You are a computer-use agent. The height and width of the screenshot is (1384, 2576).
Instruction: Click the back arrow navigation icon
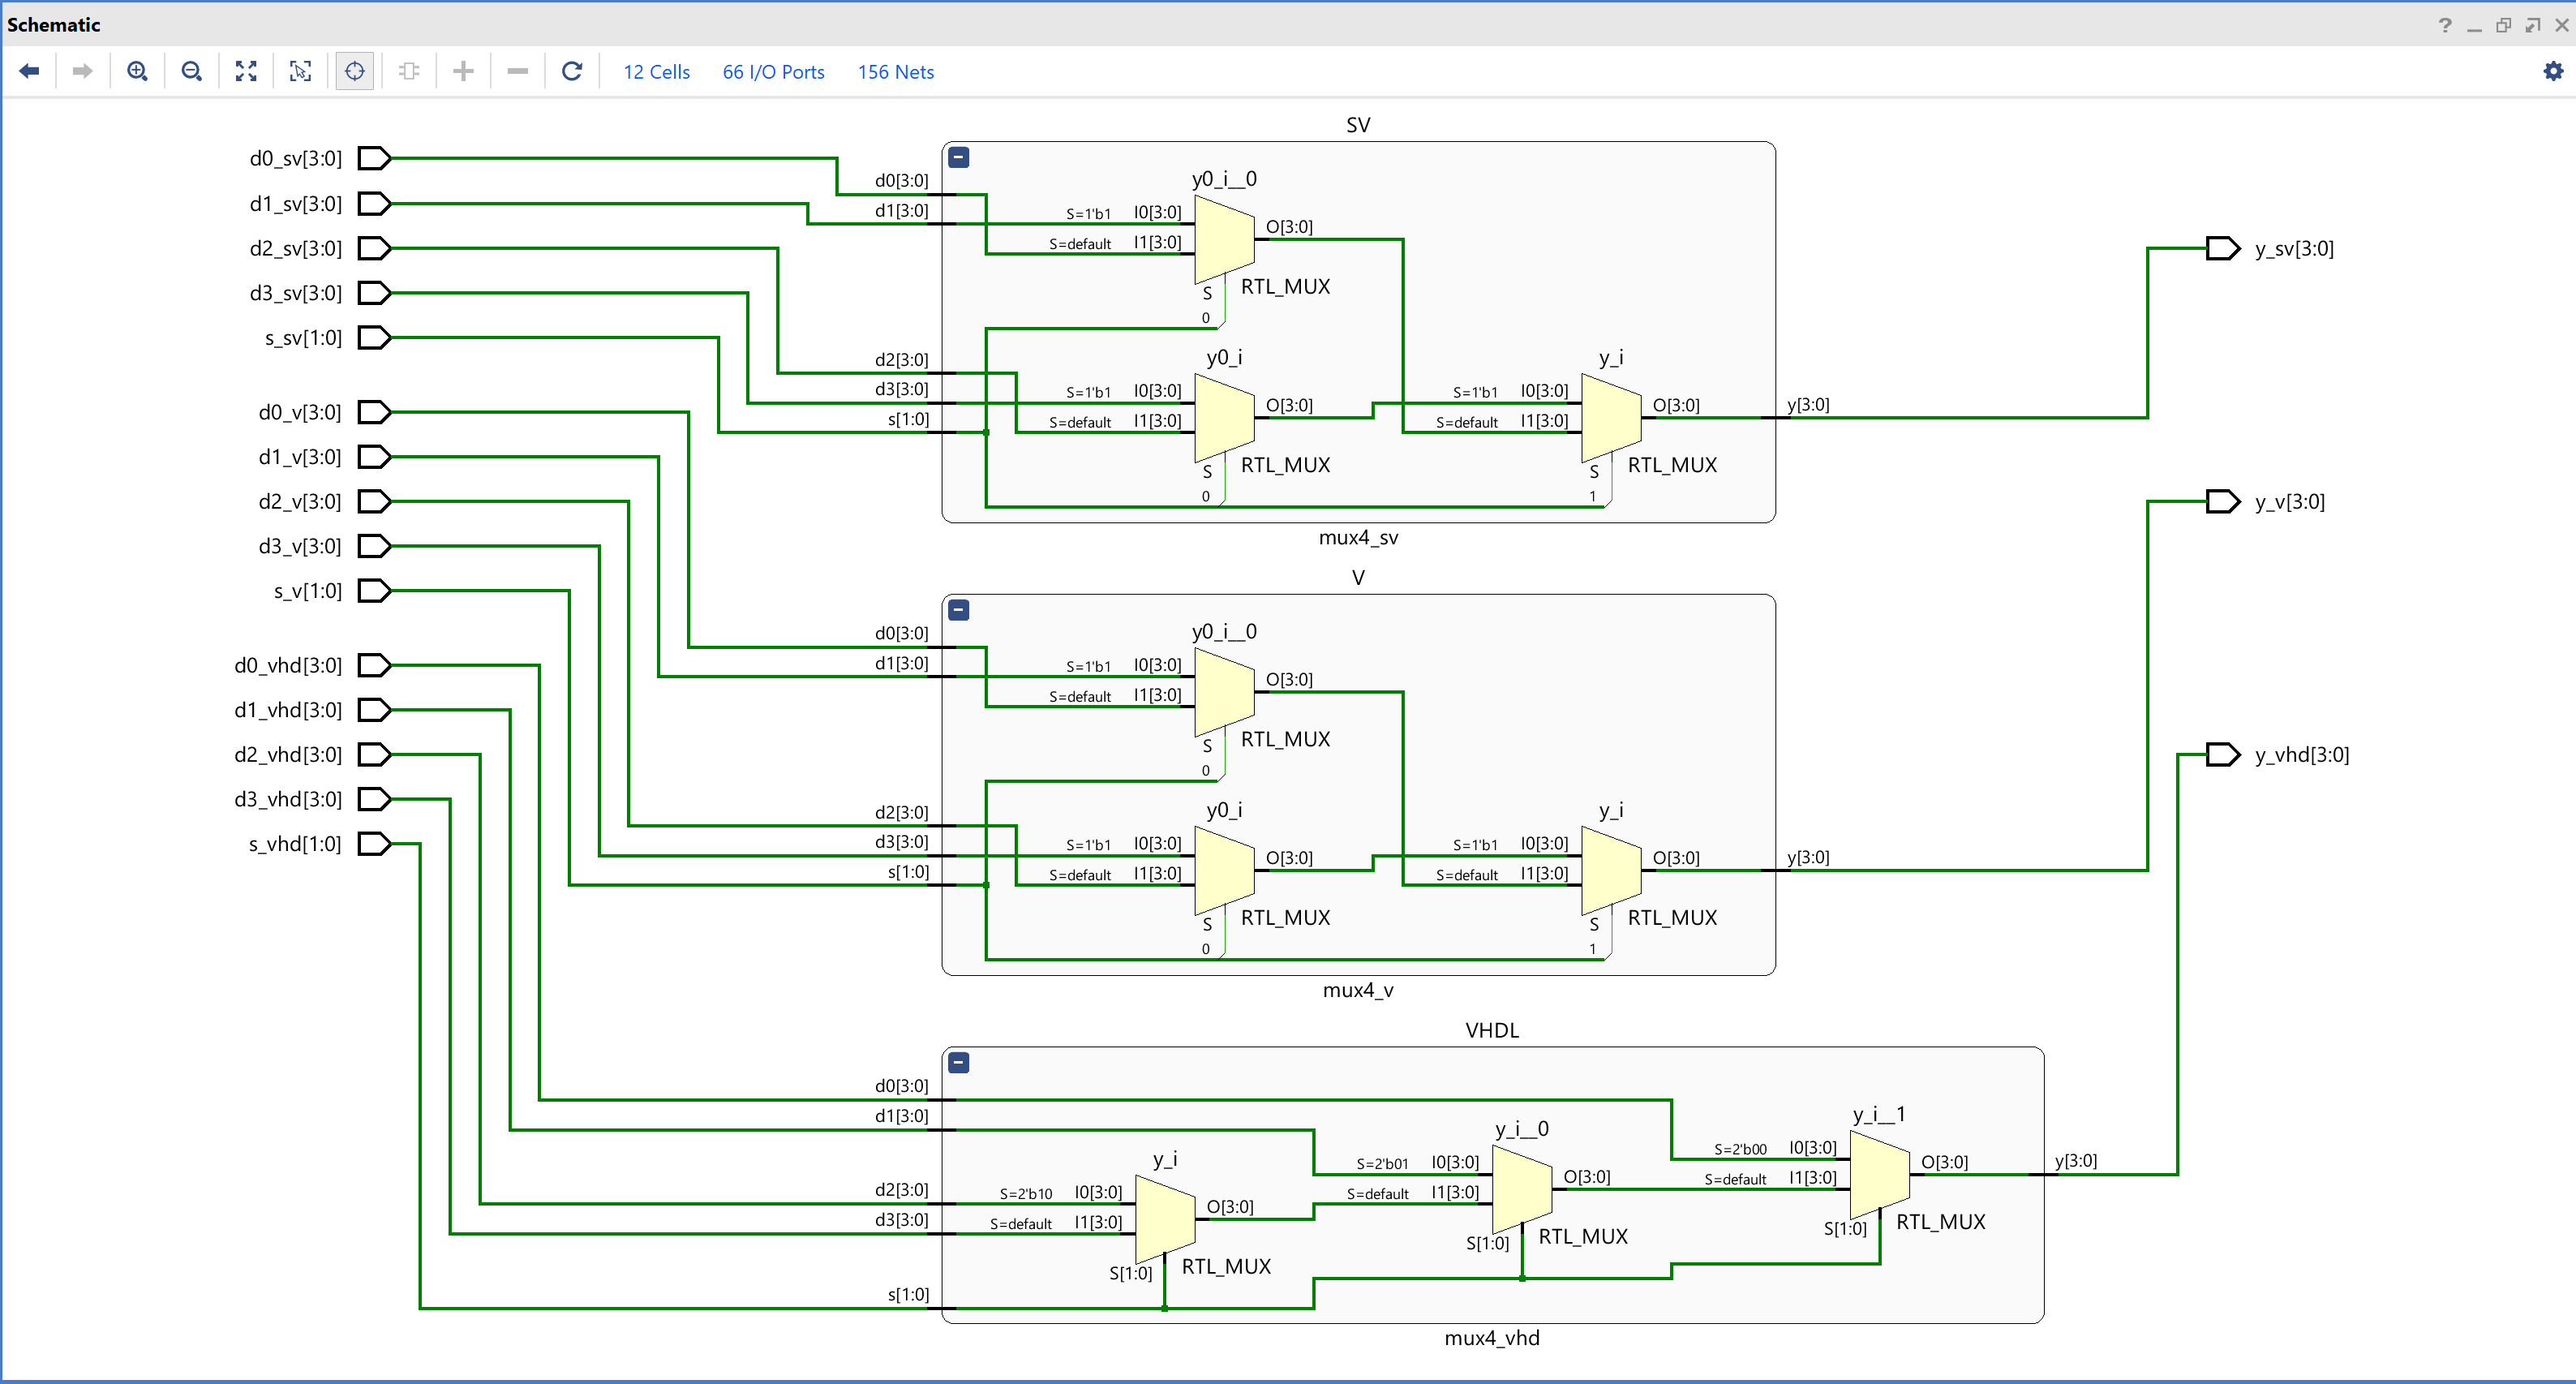(29, 71)
